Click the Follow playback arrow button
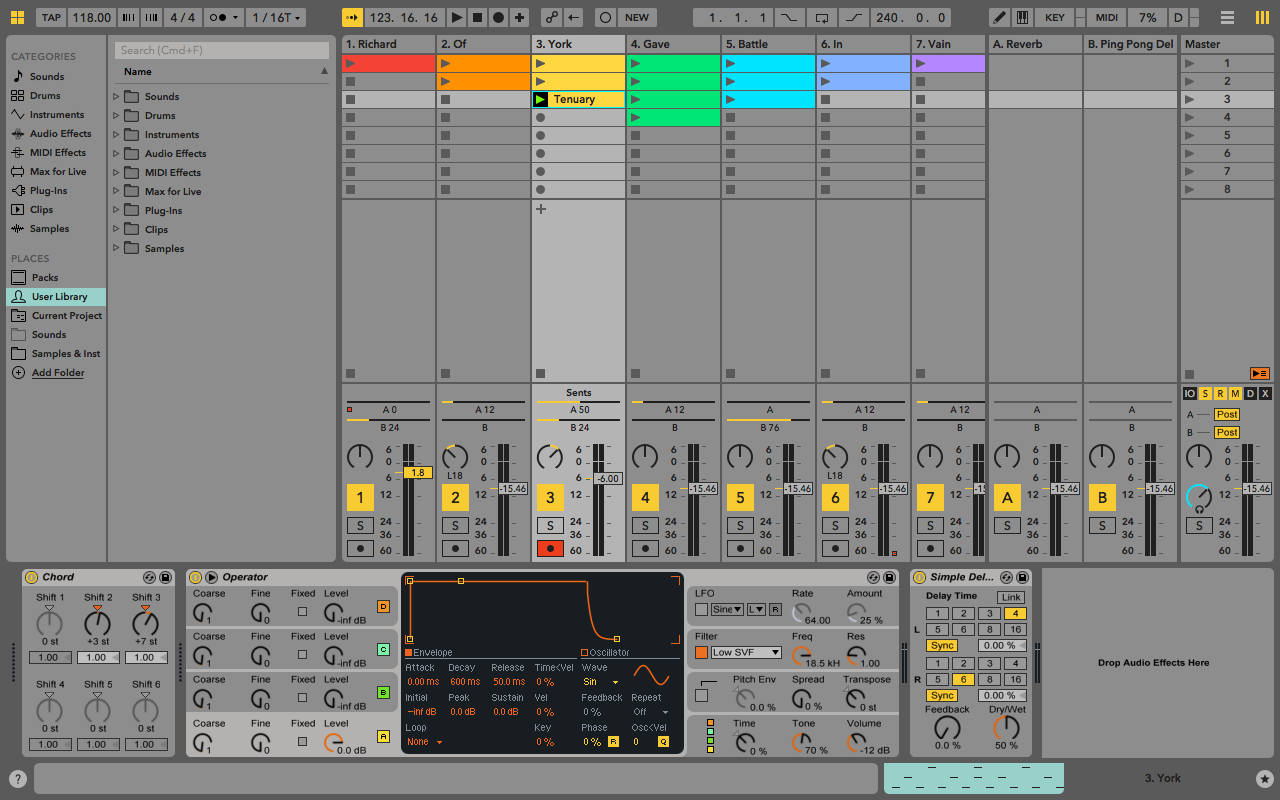This screenshot has width=1280, height=800. click(351, 18)
